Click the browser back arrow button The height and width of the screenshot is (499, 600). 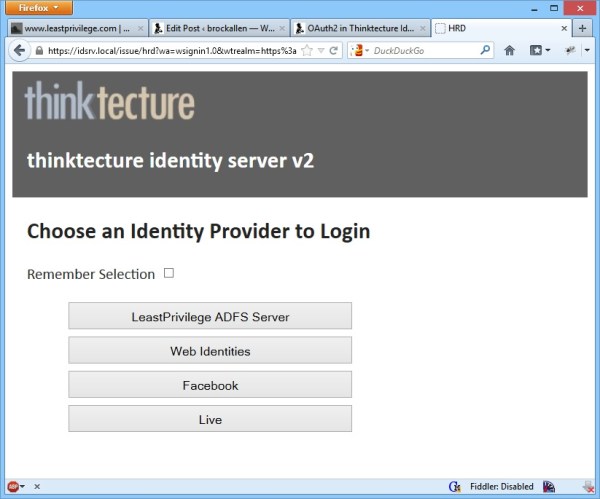click(19, 49)
